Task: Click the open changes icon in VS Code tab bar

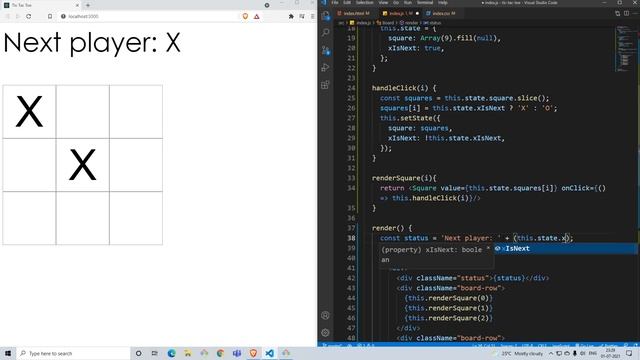Action: pos(618,13)
